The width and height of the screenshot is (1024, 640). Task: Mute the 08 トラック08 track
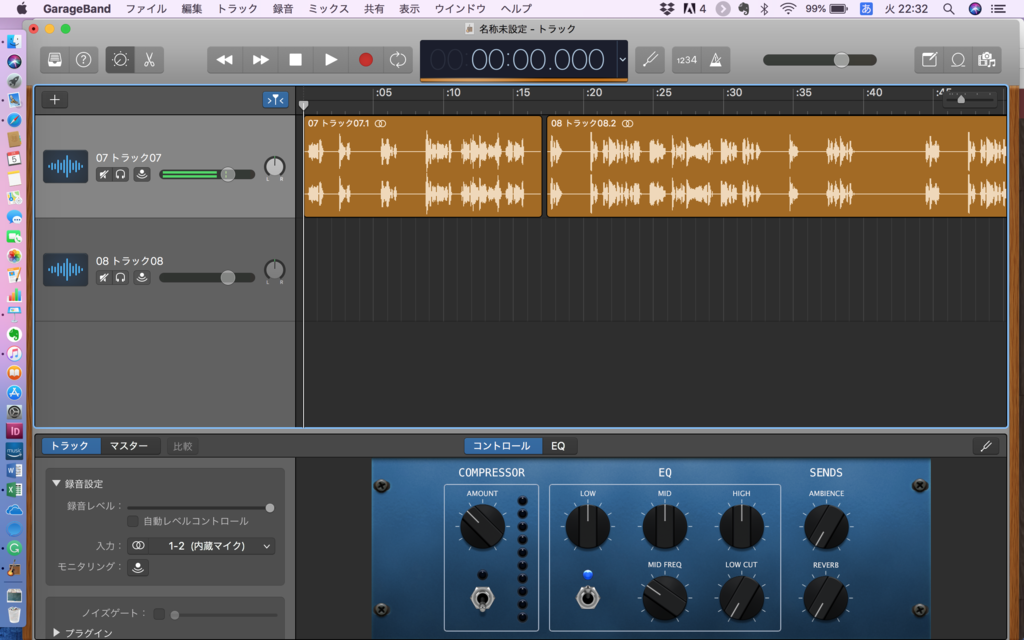[x=104, y=278]
